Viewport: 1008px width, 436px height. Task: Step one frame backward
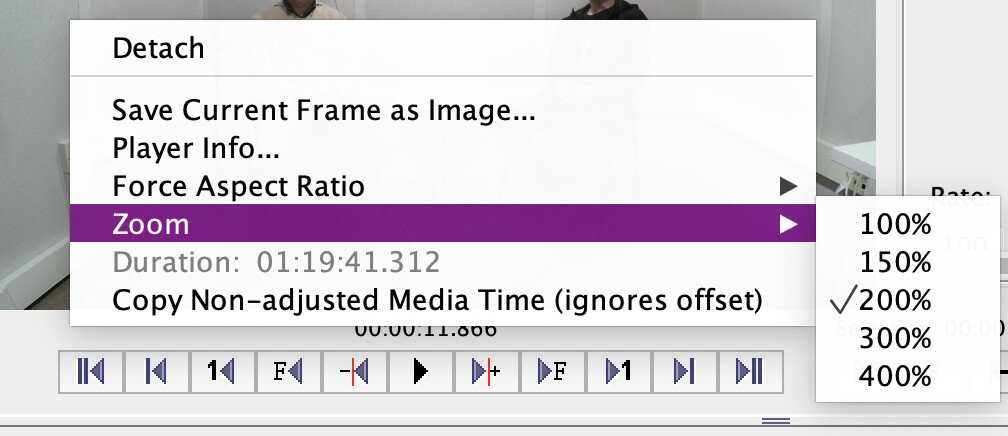click(x=288, y=372)
